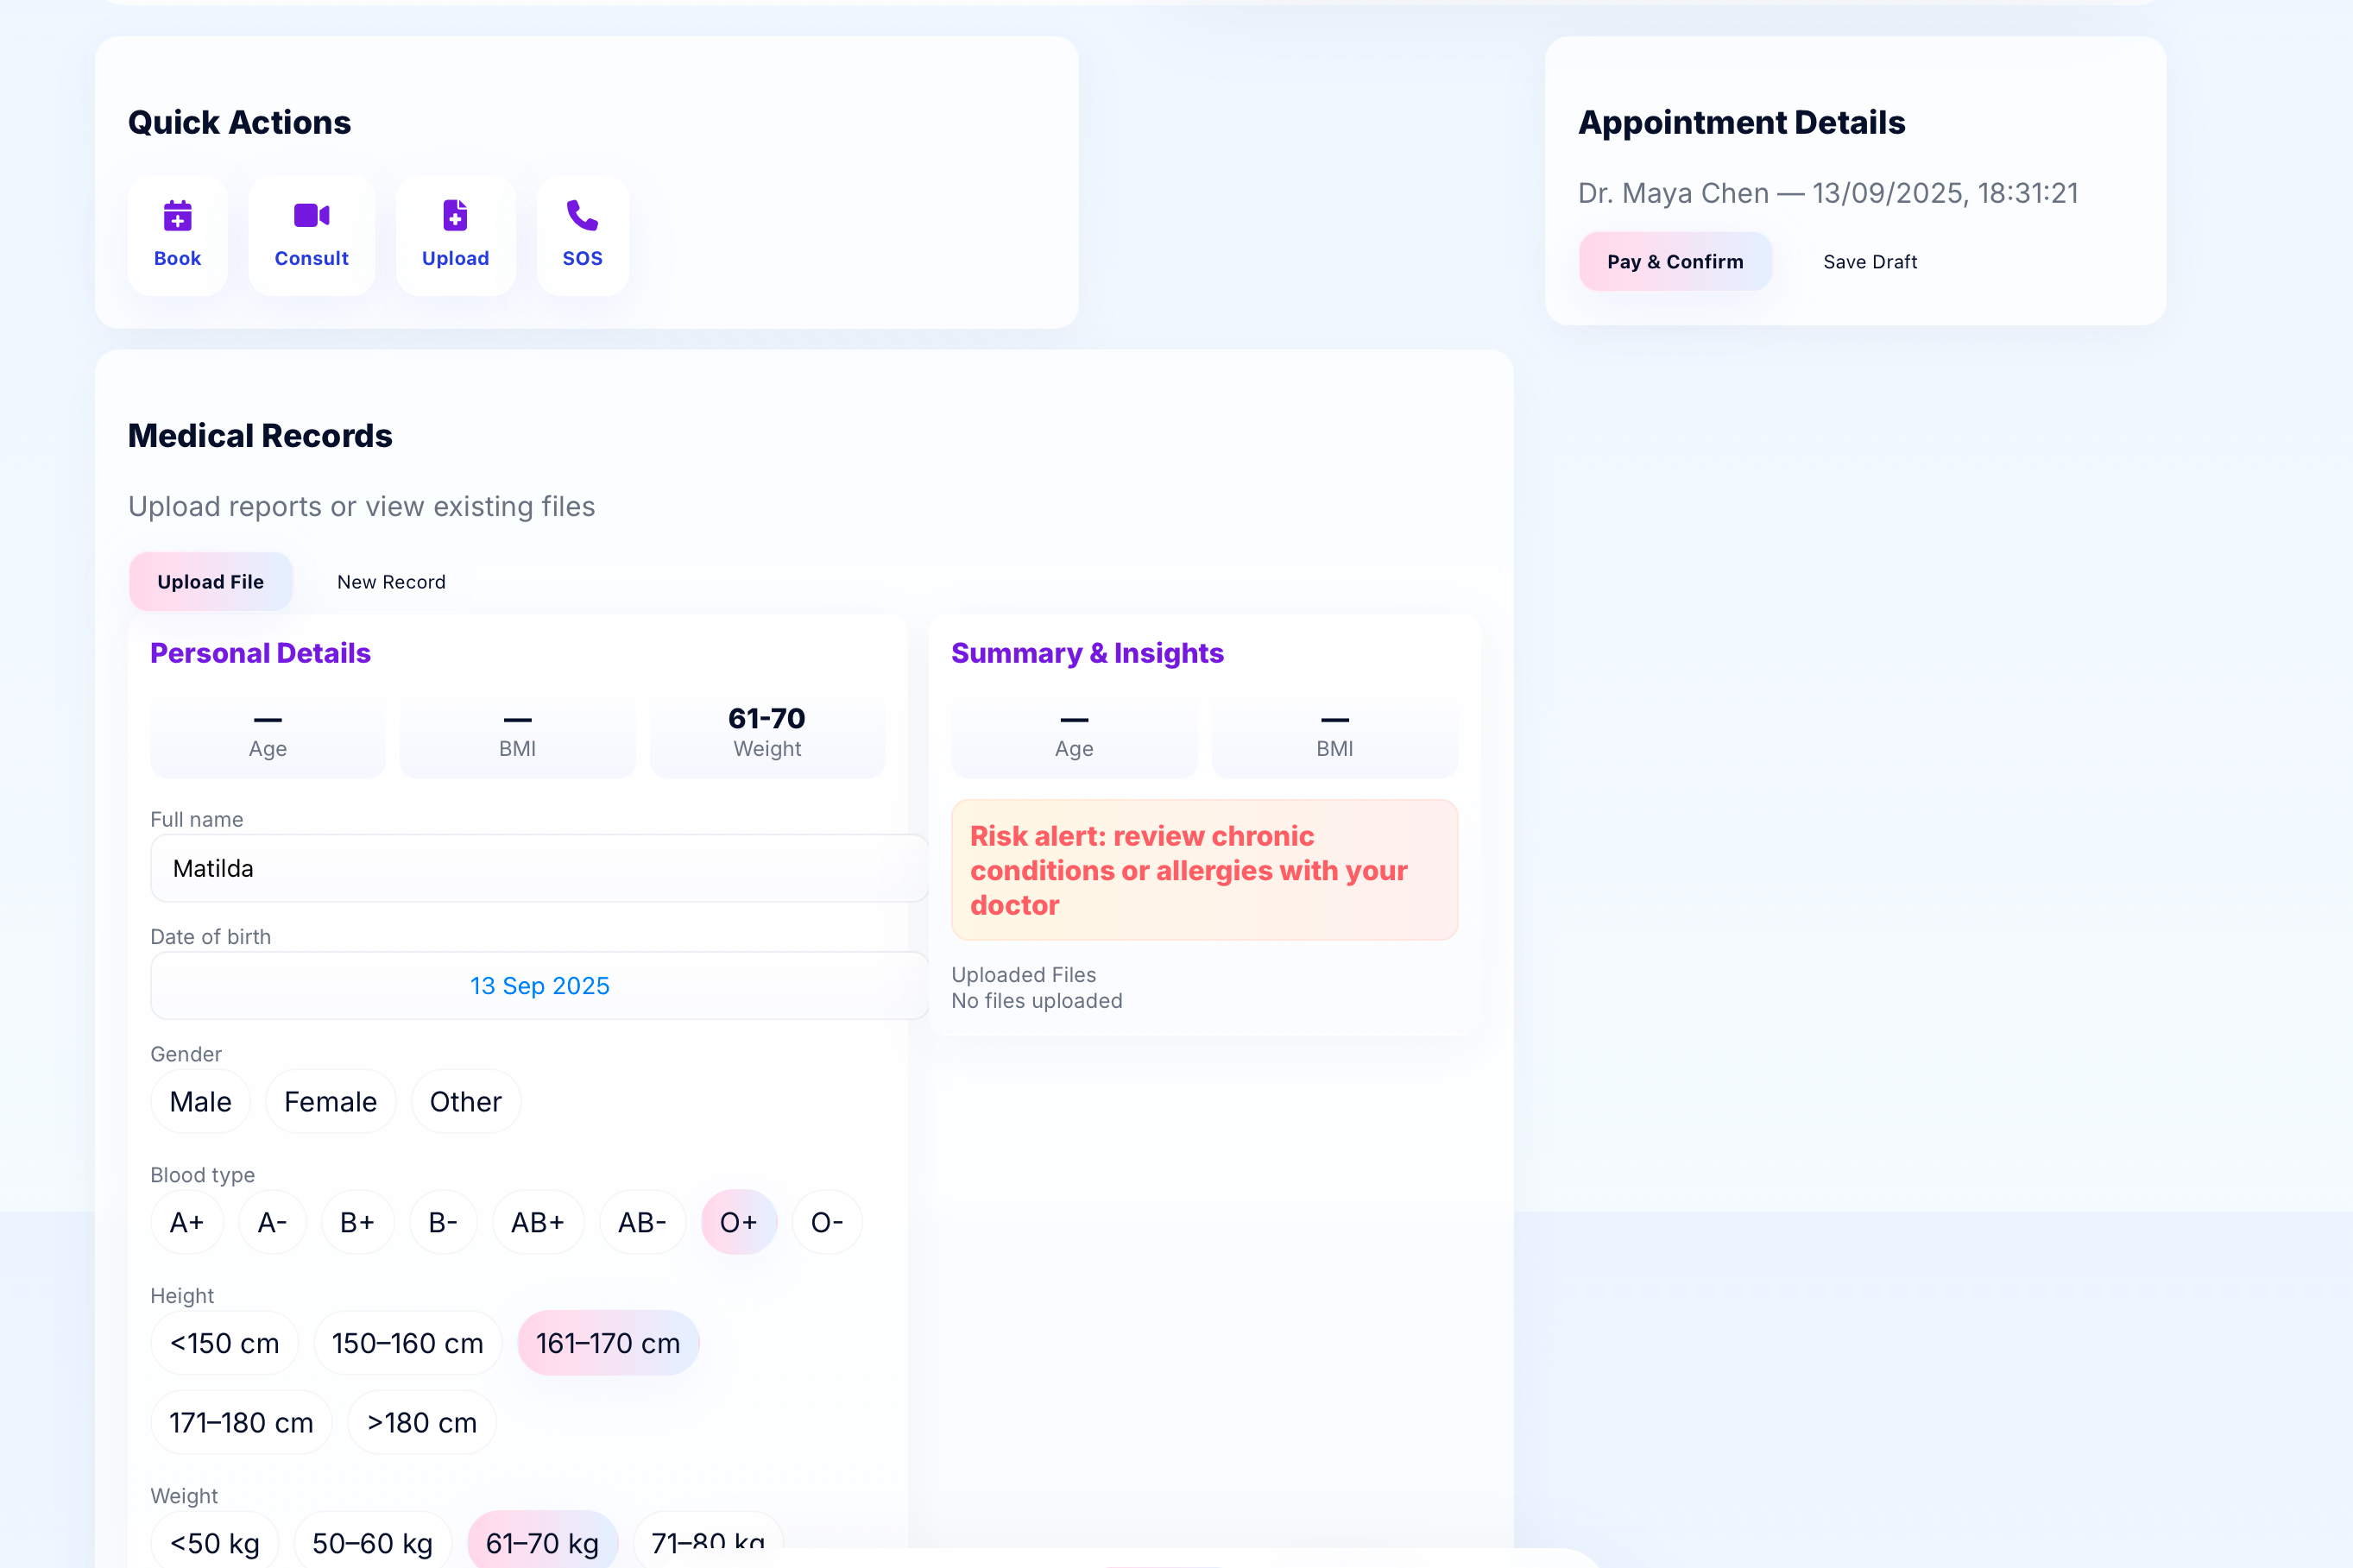Open the date of birth picker

(539, 985)
